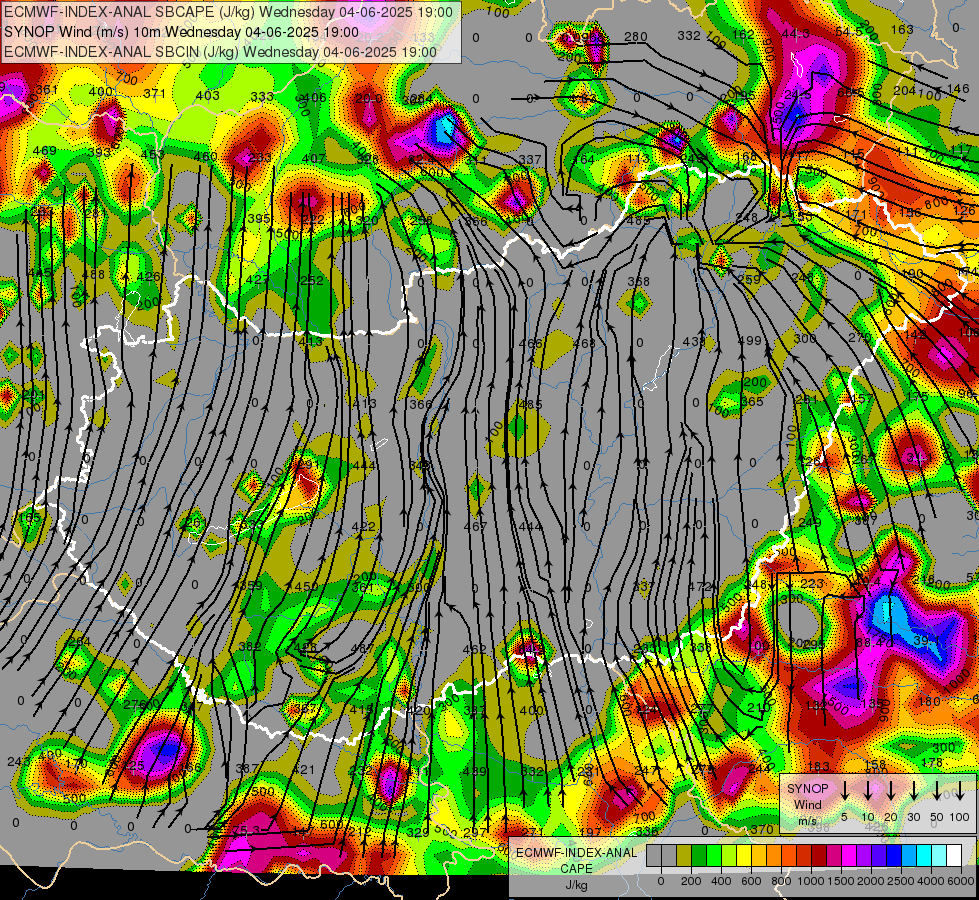This screenshot has width=979, height=900.
Task: Click the map value 183
Action: [818, 766]
